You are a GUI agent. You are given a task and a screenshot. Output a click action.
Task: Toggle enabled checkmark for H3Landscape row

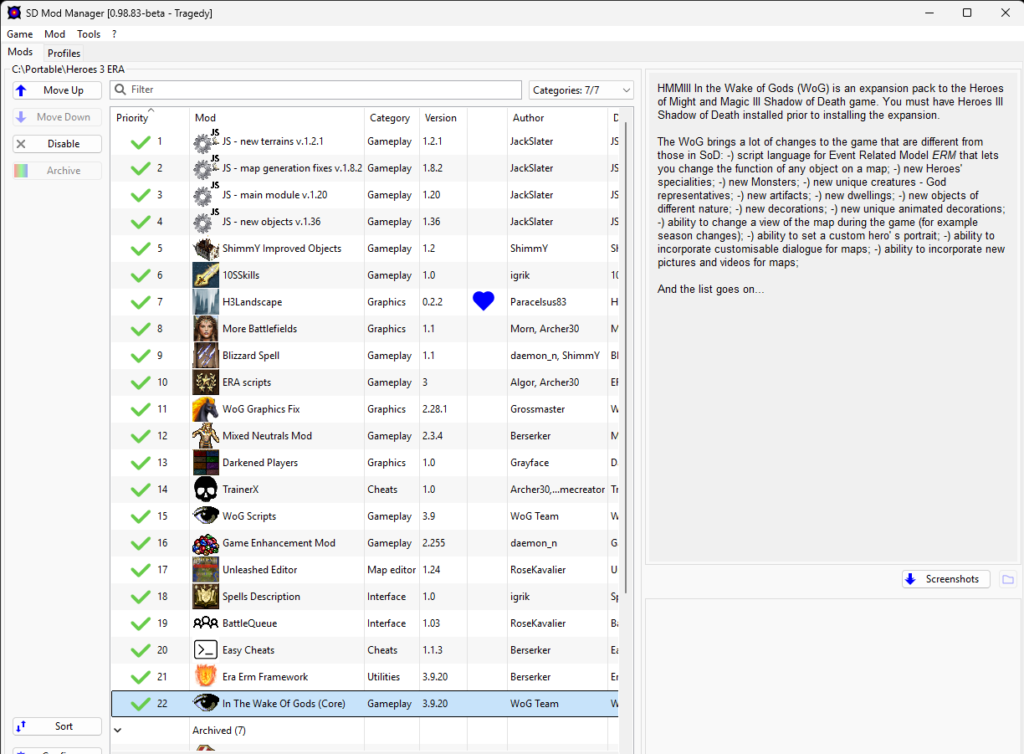click(140, 303)
